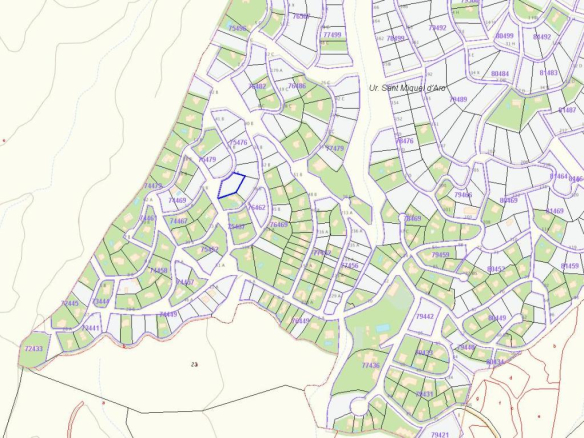Select block label 79489

458,99
